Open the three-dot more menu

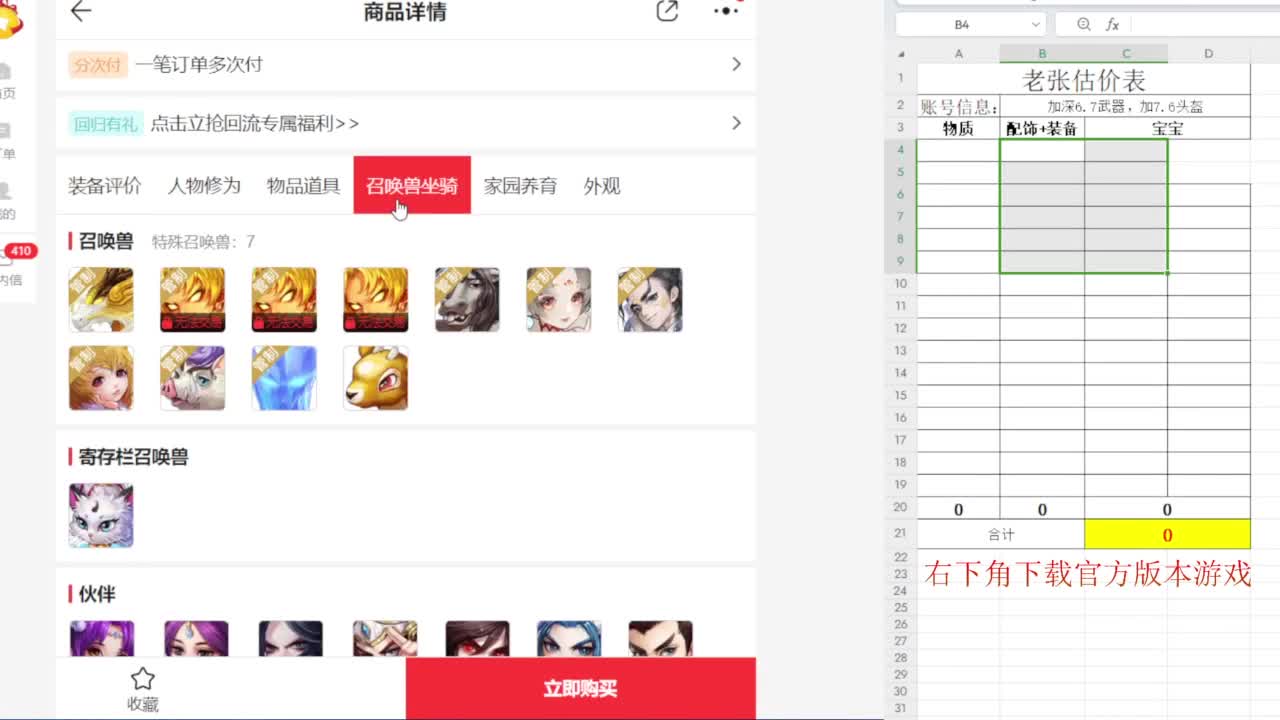[726, 11]
